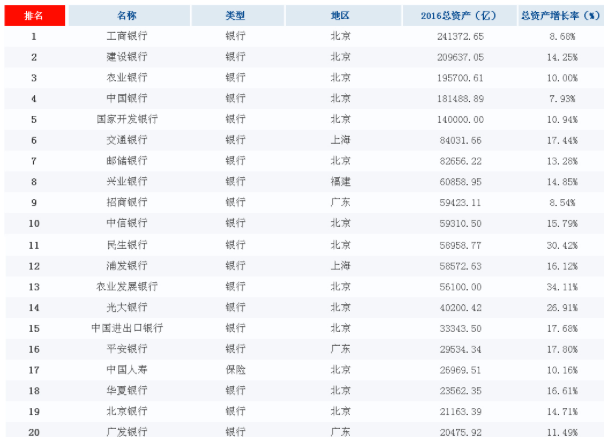Click the 广东 region cell for 平安银行
This screenshot has width=616, height=447.
coord(340,349)
